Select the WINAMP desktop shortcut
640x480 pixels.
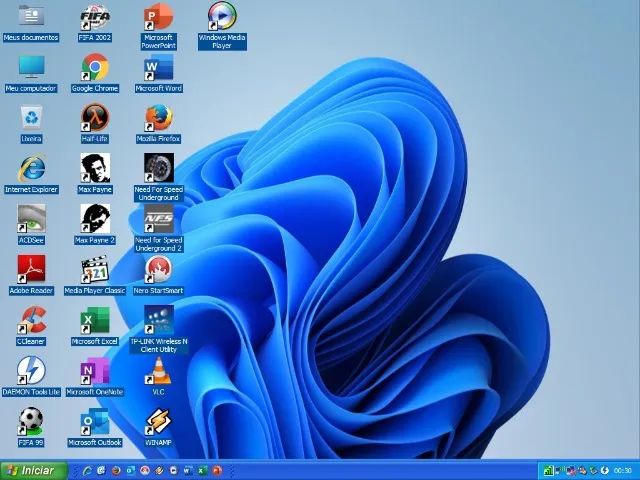(158, 428)
